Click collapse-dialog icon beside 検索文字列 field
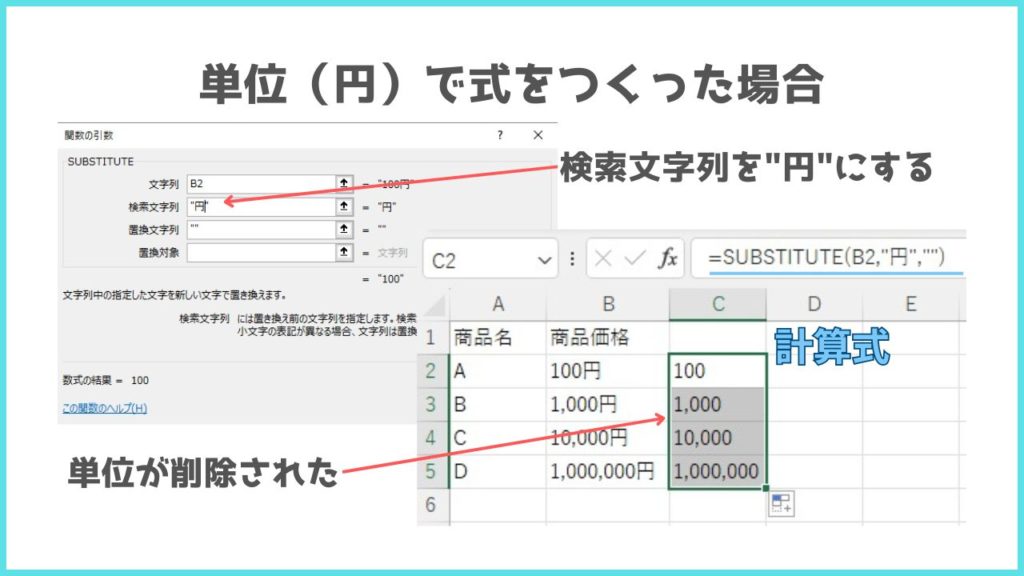This screenshot has height=576, width=1024. [345, 206]
